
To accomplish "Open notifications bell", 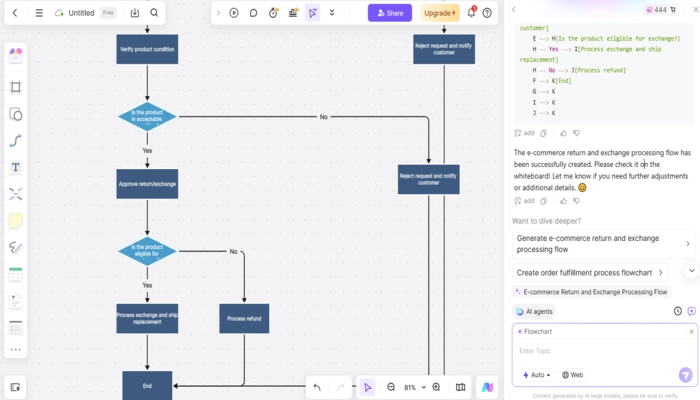I will 471,13.
